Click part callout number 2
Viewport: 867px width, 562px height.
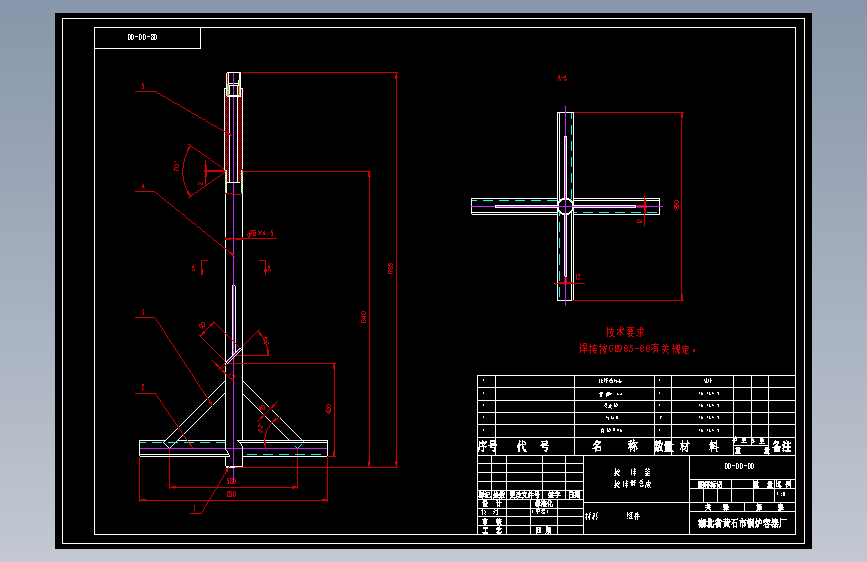pyautogui.click(x=143, y=387)
